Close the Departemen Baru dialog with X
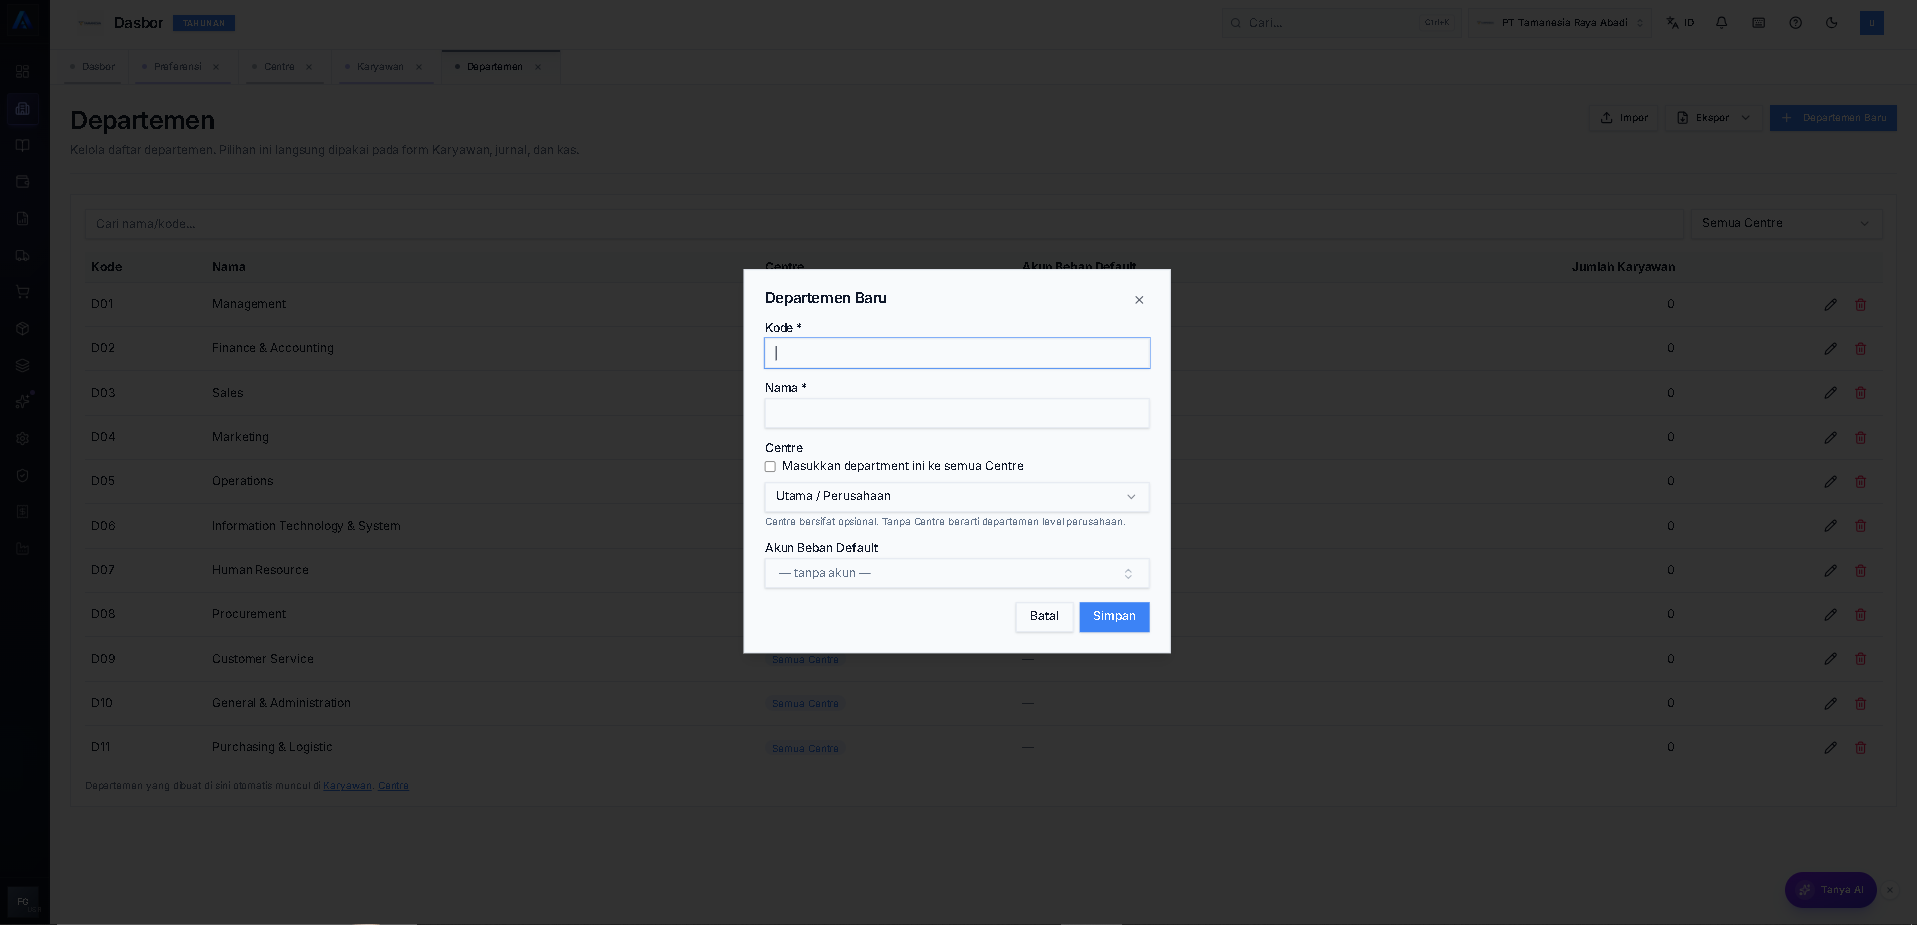 coord(1139,300)
